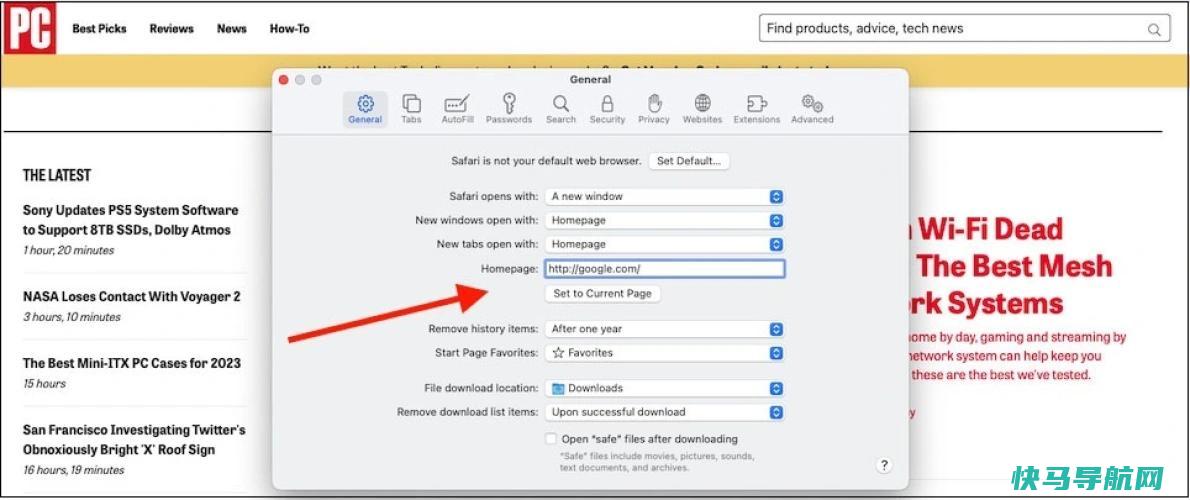This screenshot has height=500, width=1190.
Task: Click the PCMag logo
Action: pyautogui.click(x=30, y=29)
